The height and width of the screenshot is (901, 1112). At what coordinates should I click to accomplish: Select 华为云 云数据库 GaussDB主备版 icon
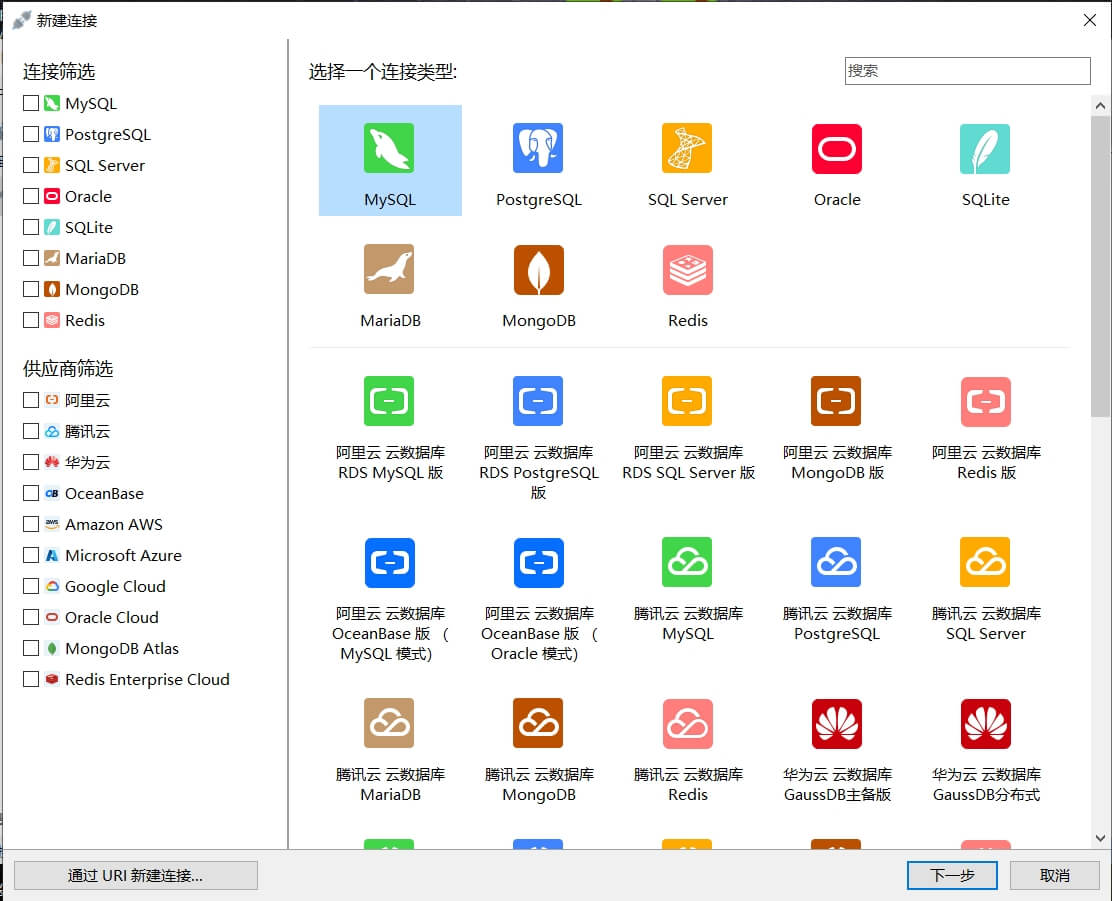(837, 724)
